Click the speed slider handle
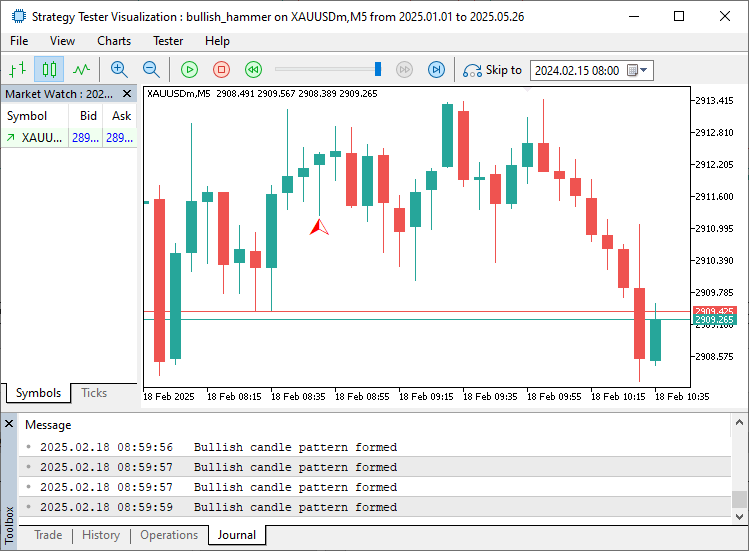Viewport: 749px width, 551px height. coord(378,69)
